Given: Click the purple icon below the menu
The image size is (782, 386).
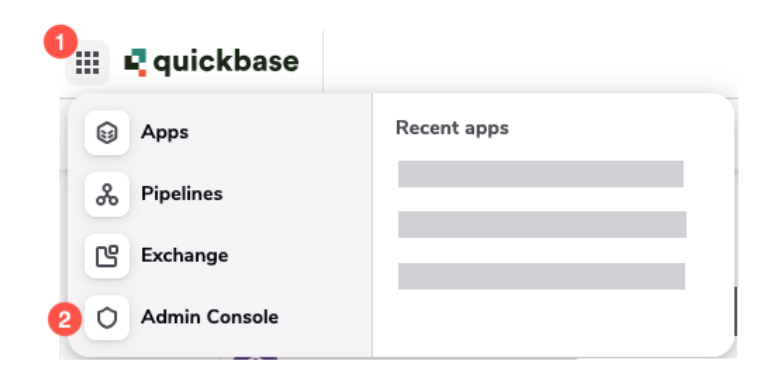Looking at the screenshot, I should pos(255,358).
